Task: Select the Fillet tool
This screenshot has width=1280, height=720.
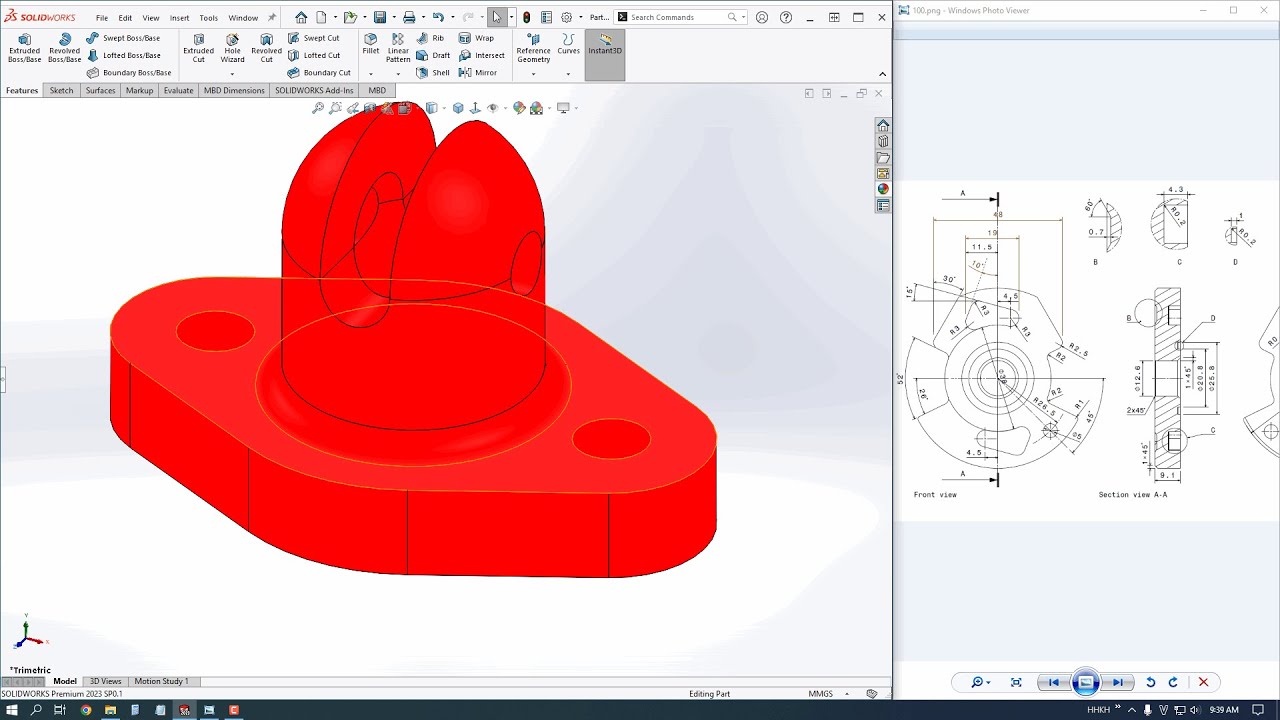Action: tap(370, 43)
